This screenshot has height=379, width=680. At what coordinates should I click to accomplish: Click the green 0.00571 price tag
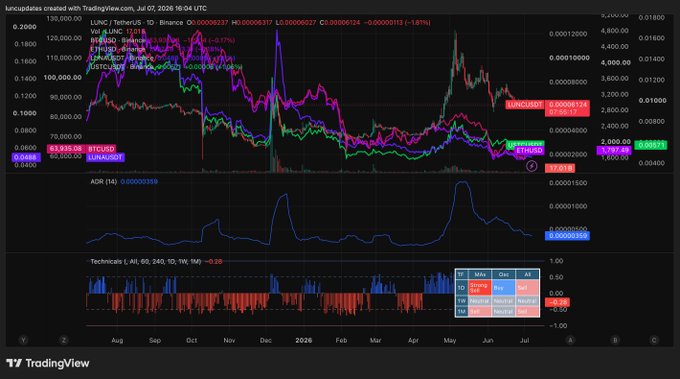651,145
